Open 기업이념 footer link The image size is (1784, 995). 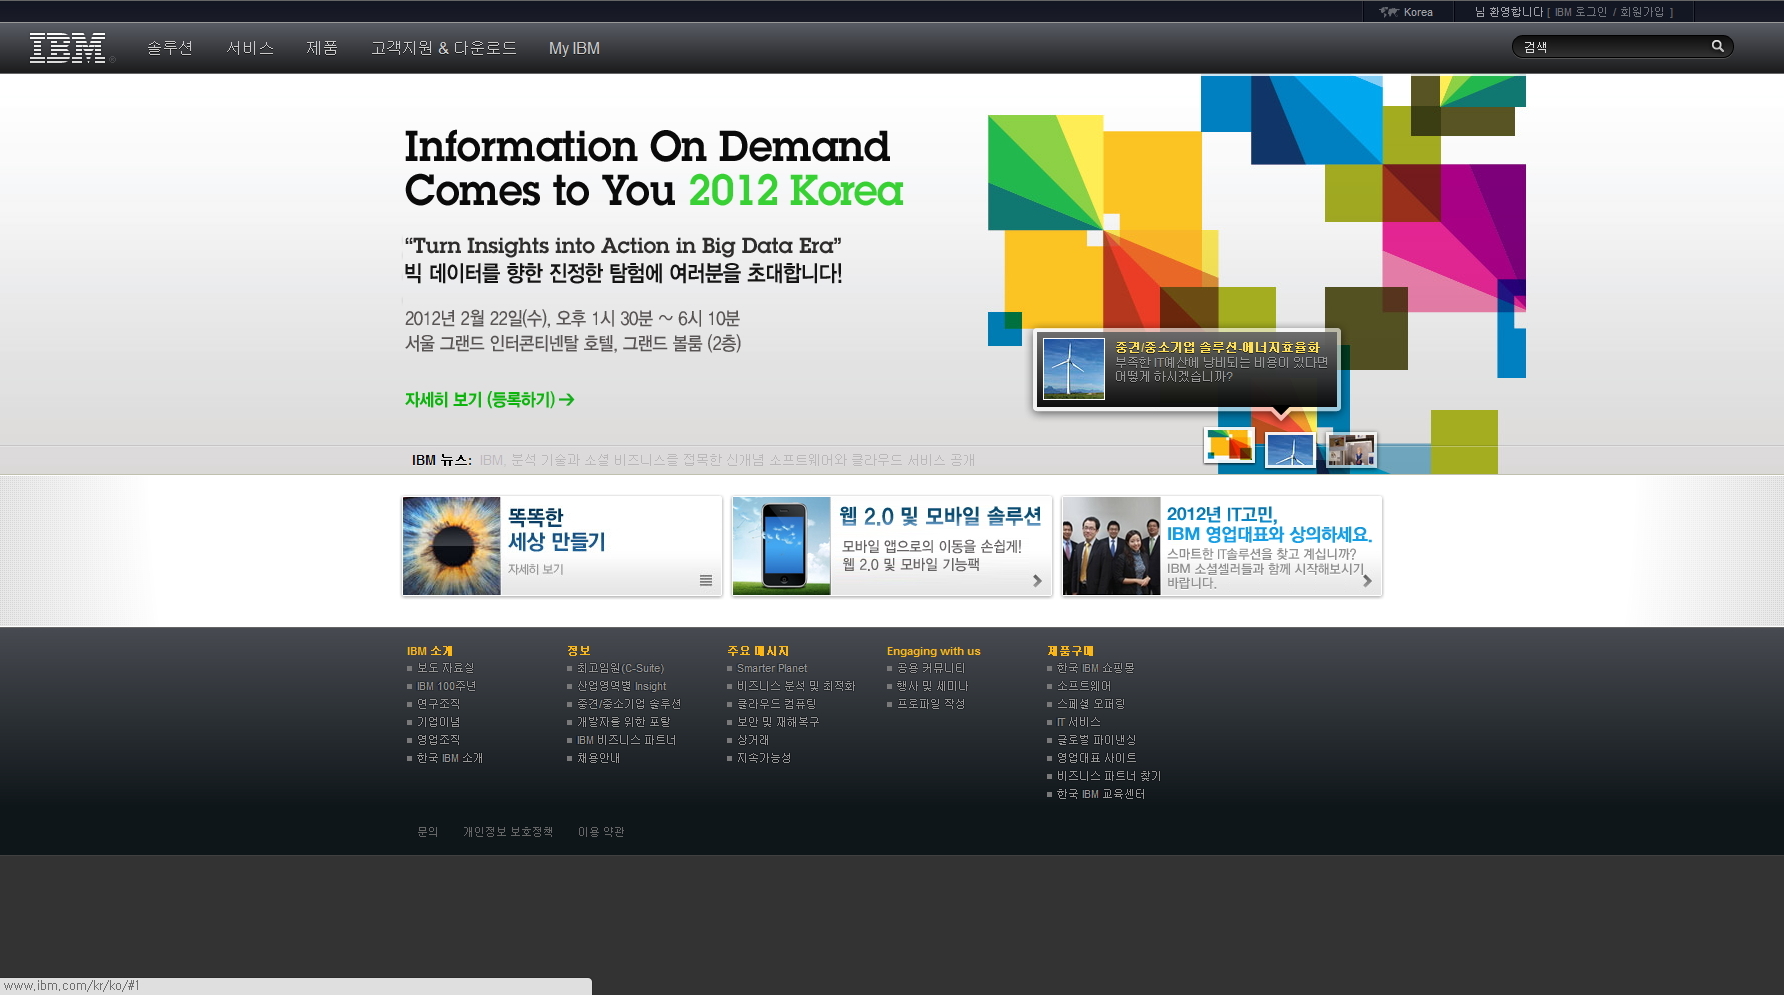[438, 722]
